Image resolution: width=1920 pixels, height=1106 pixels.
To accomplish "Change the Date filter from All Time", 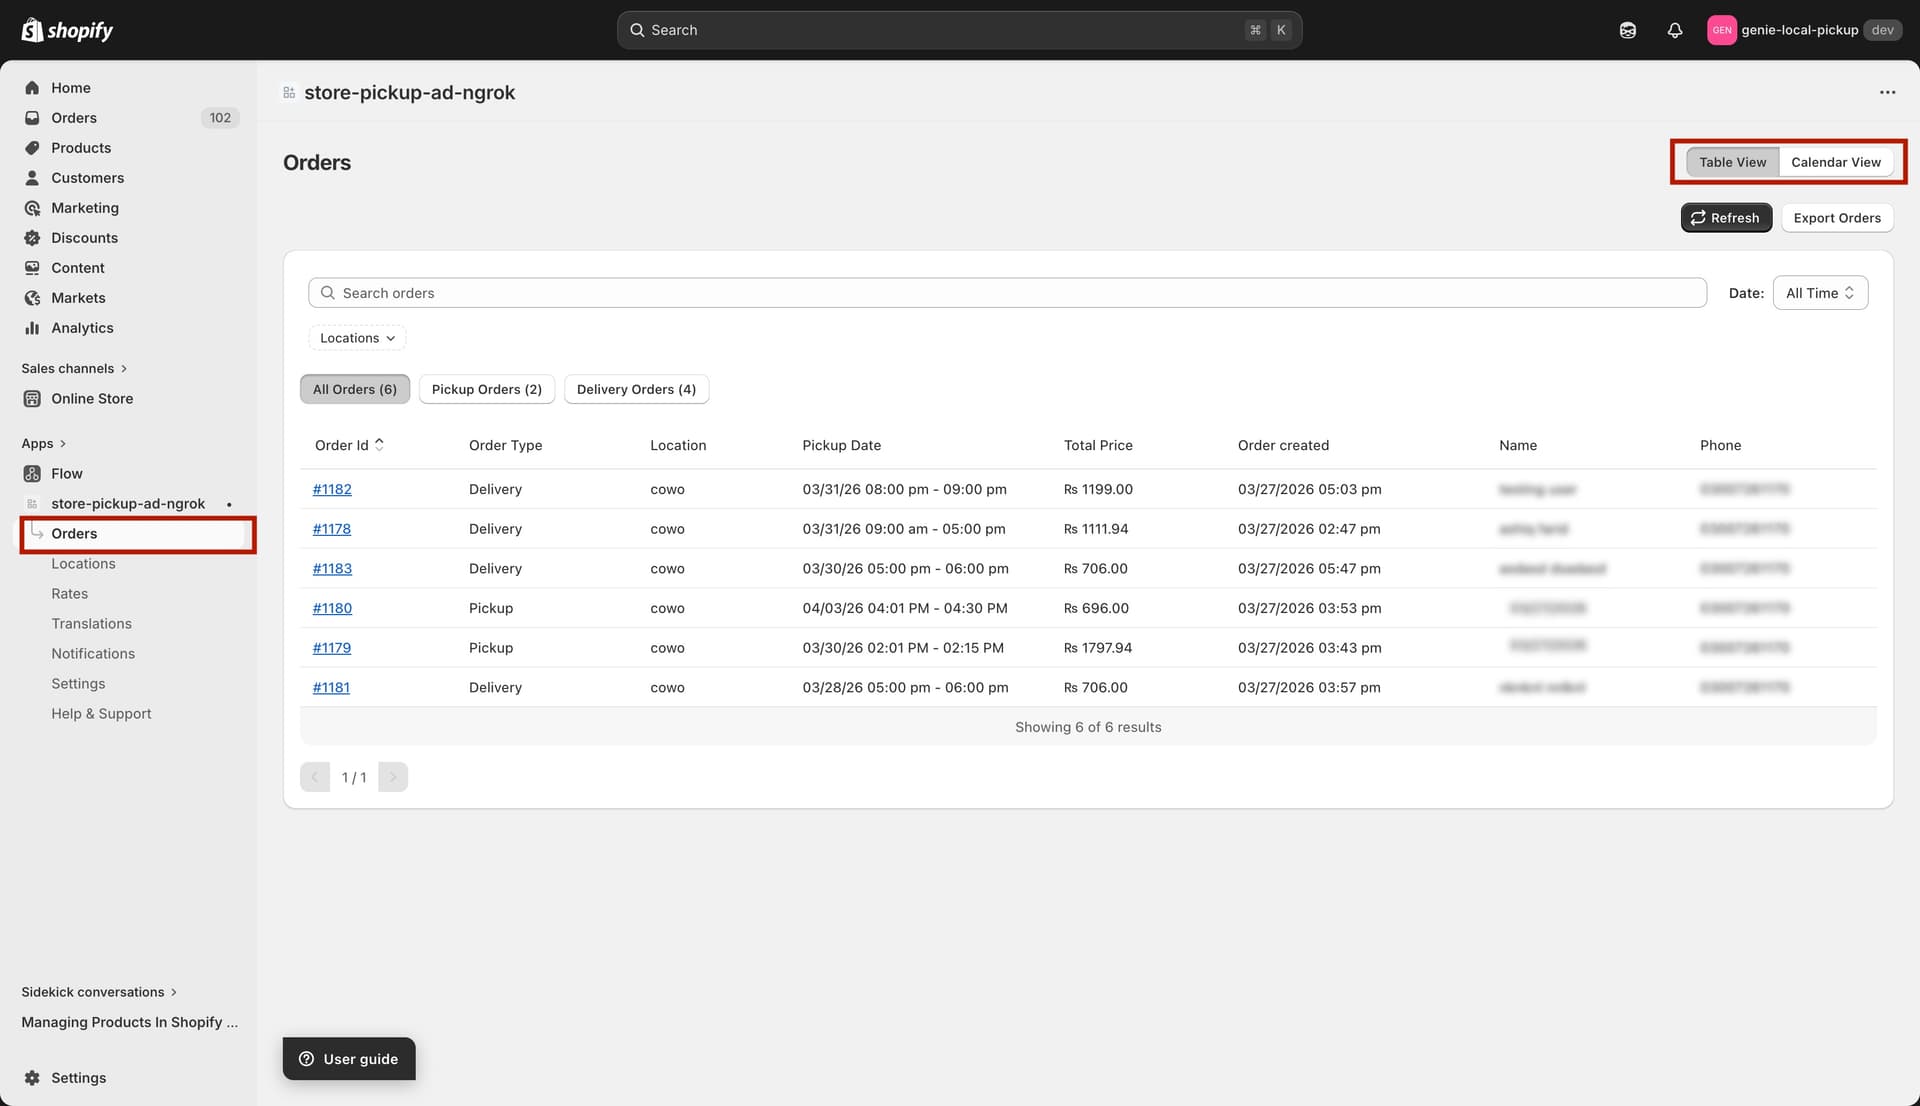I will click(1819, 292).
